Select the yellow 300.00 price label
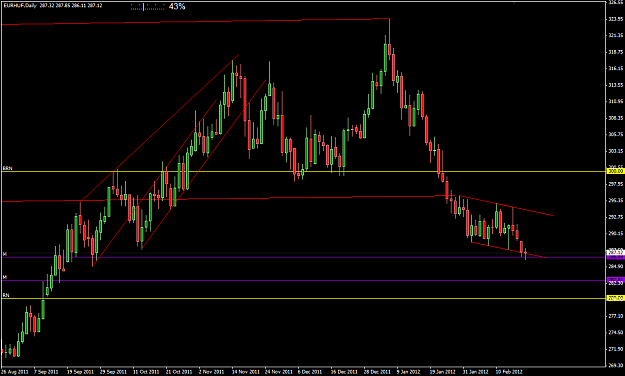This screenshot has width=625, height=376. pos(615,171)
